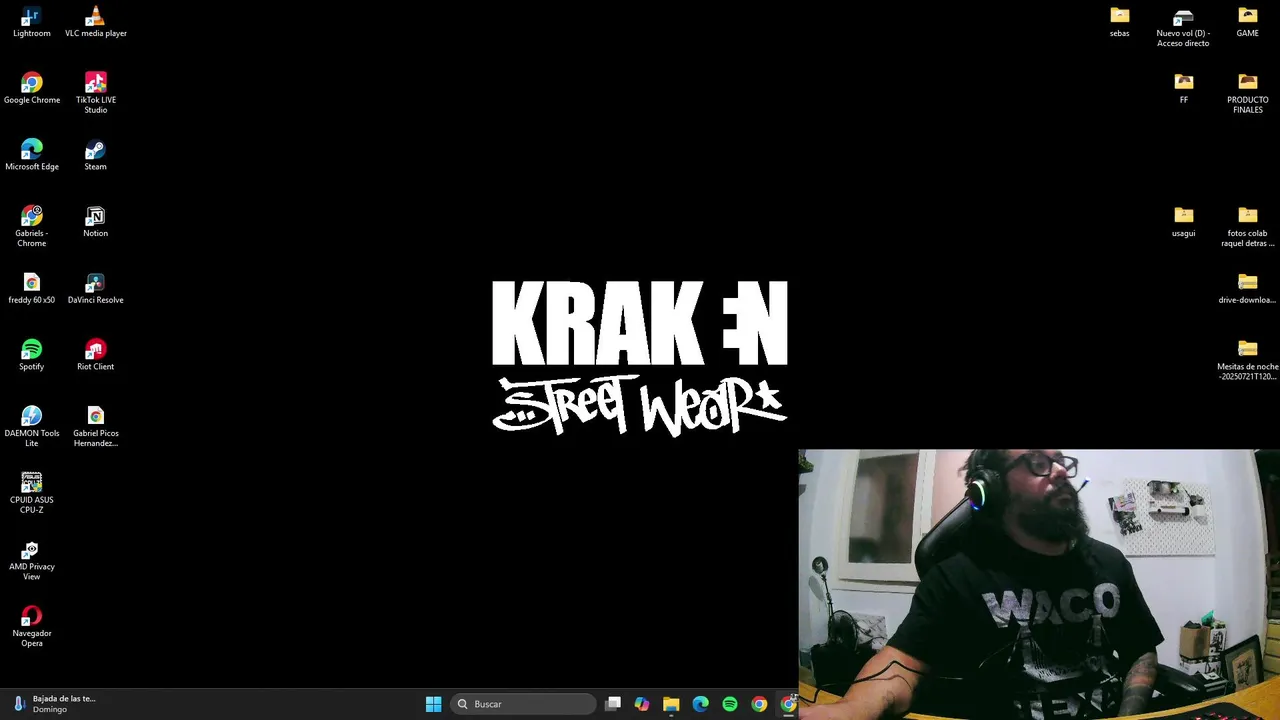Select Navegador Opera desktop icon

31,627
